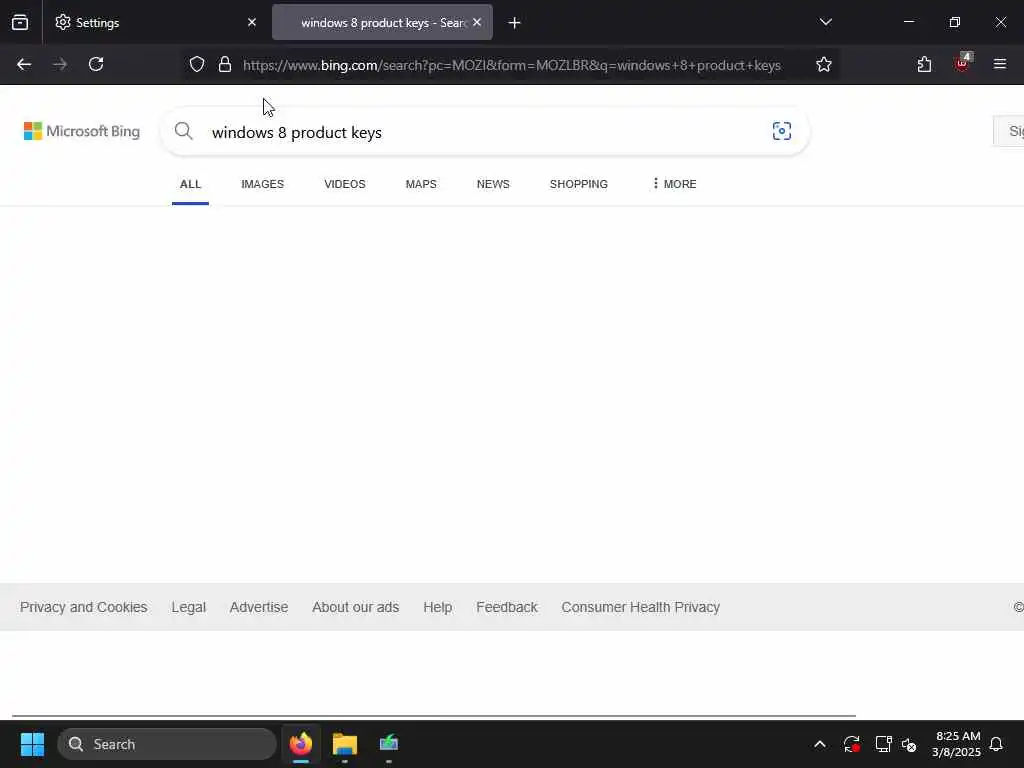Open uBlock Origin extension with badge
1024x768 pixels.
pos(963,63)
